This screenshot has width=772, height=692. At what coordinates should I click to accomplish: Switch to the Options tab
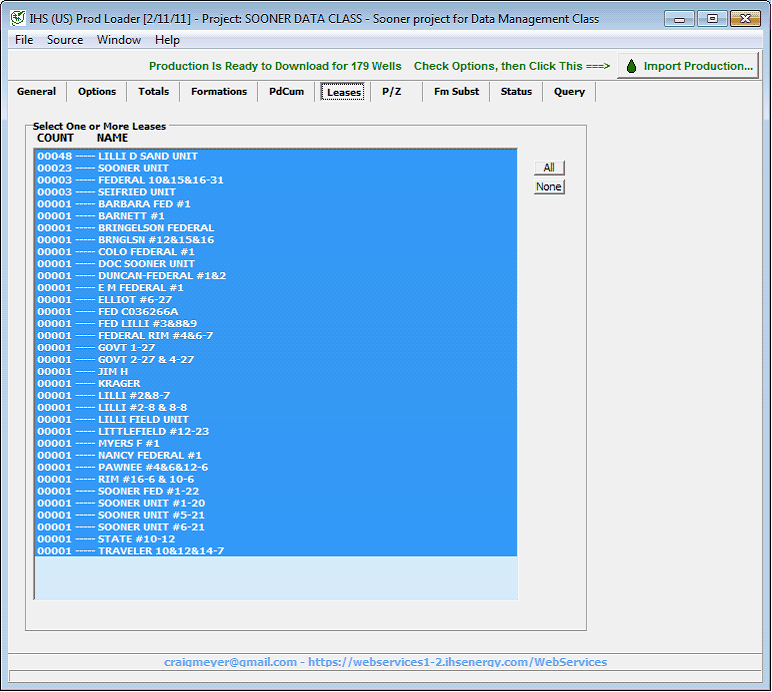(x=97, y=92)
